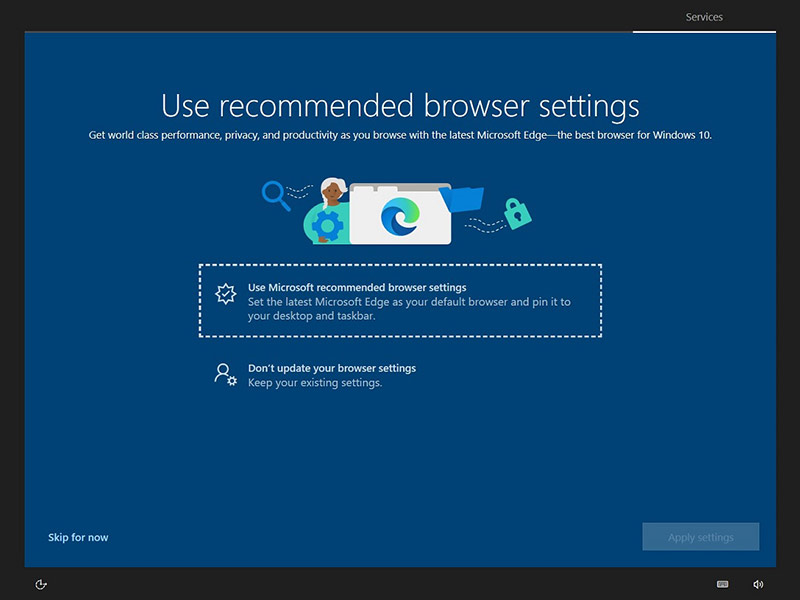Click the verified badge checkmark icon
Screen dimensions: 800x600
(x=226, y=294)
